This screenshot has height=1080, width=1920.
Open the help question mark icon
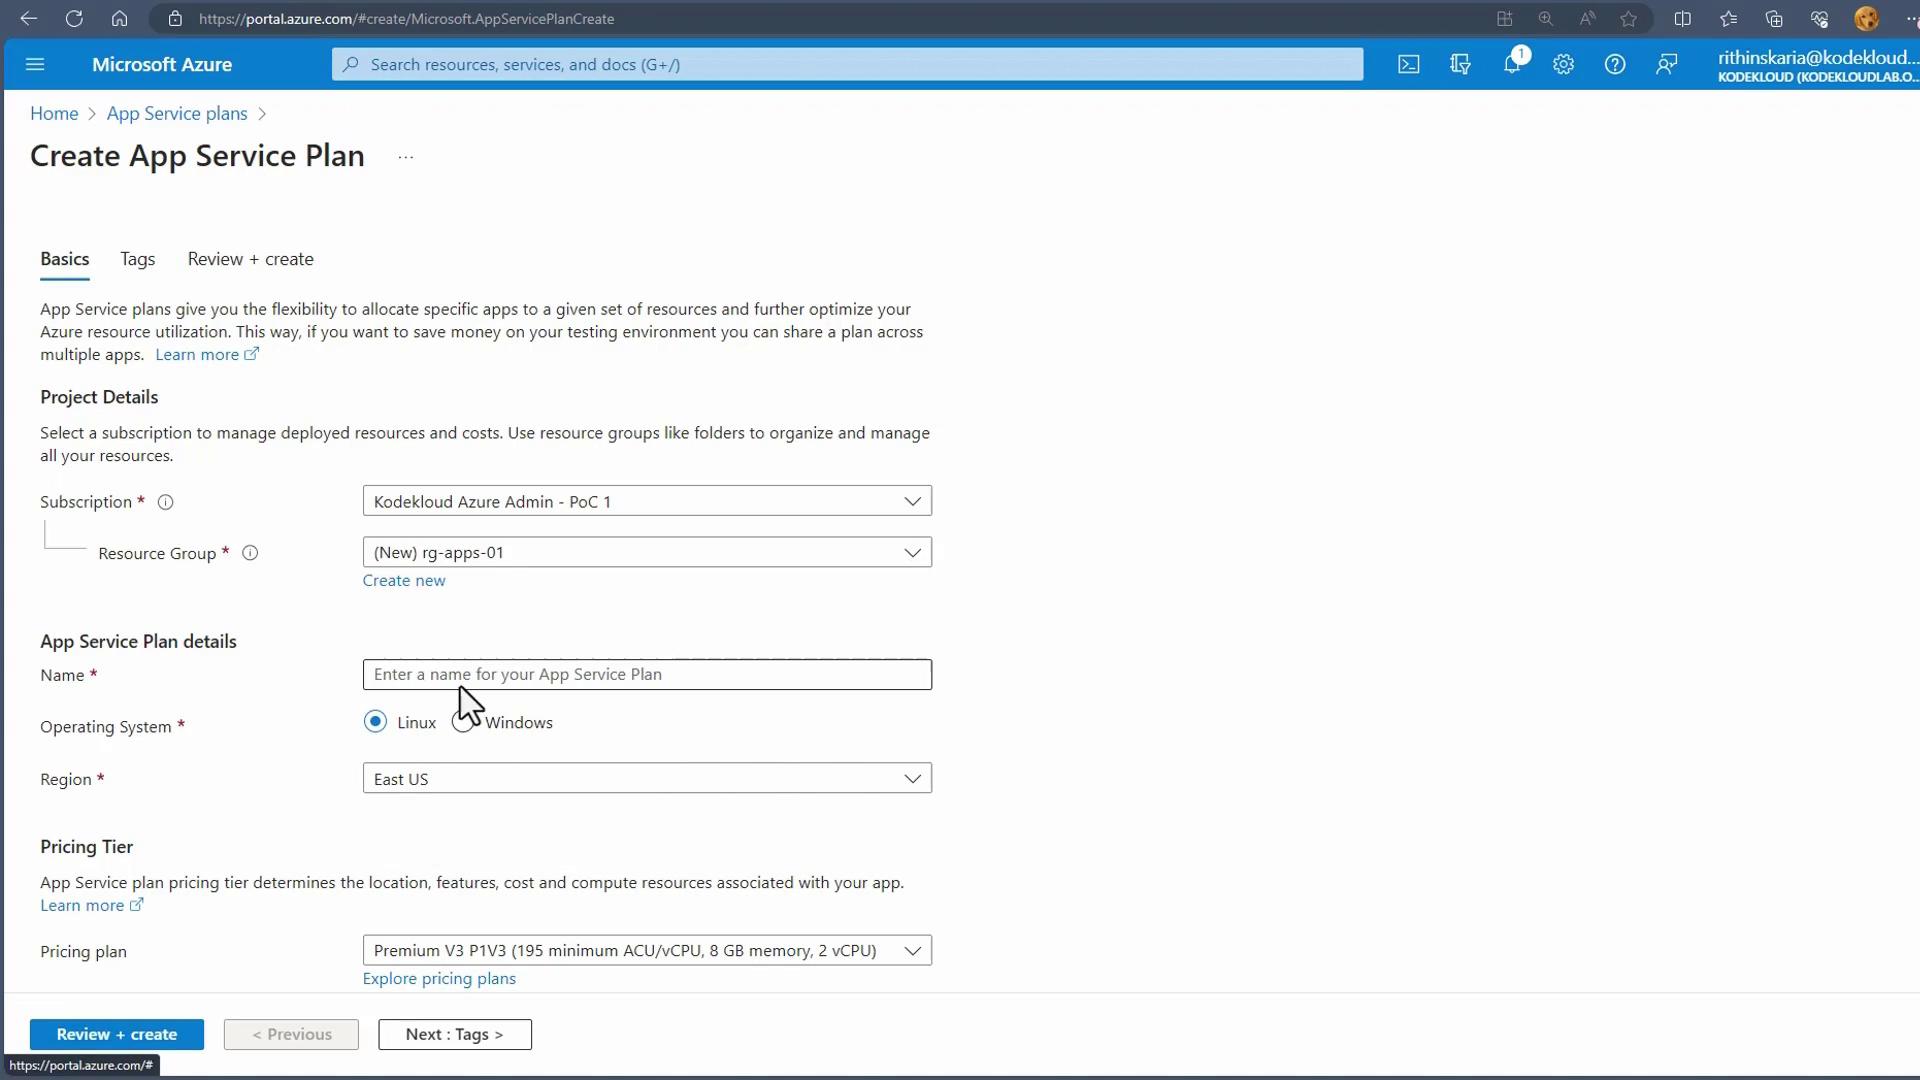[x=1615, y=64]
